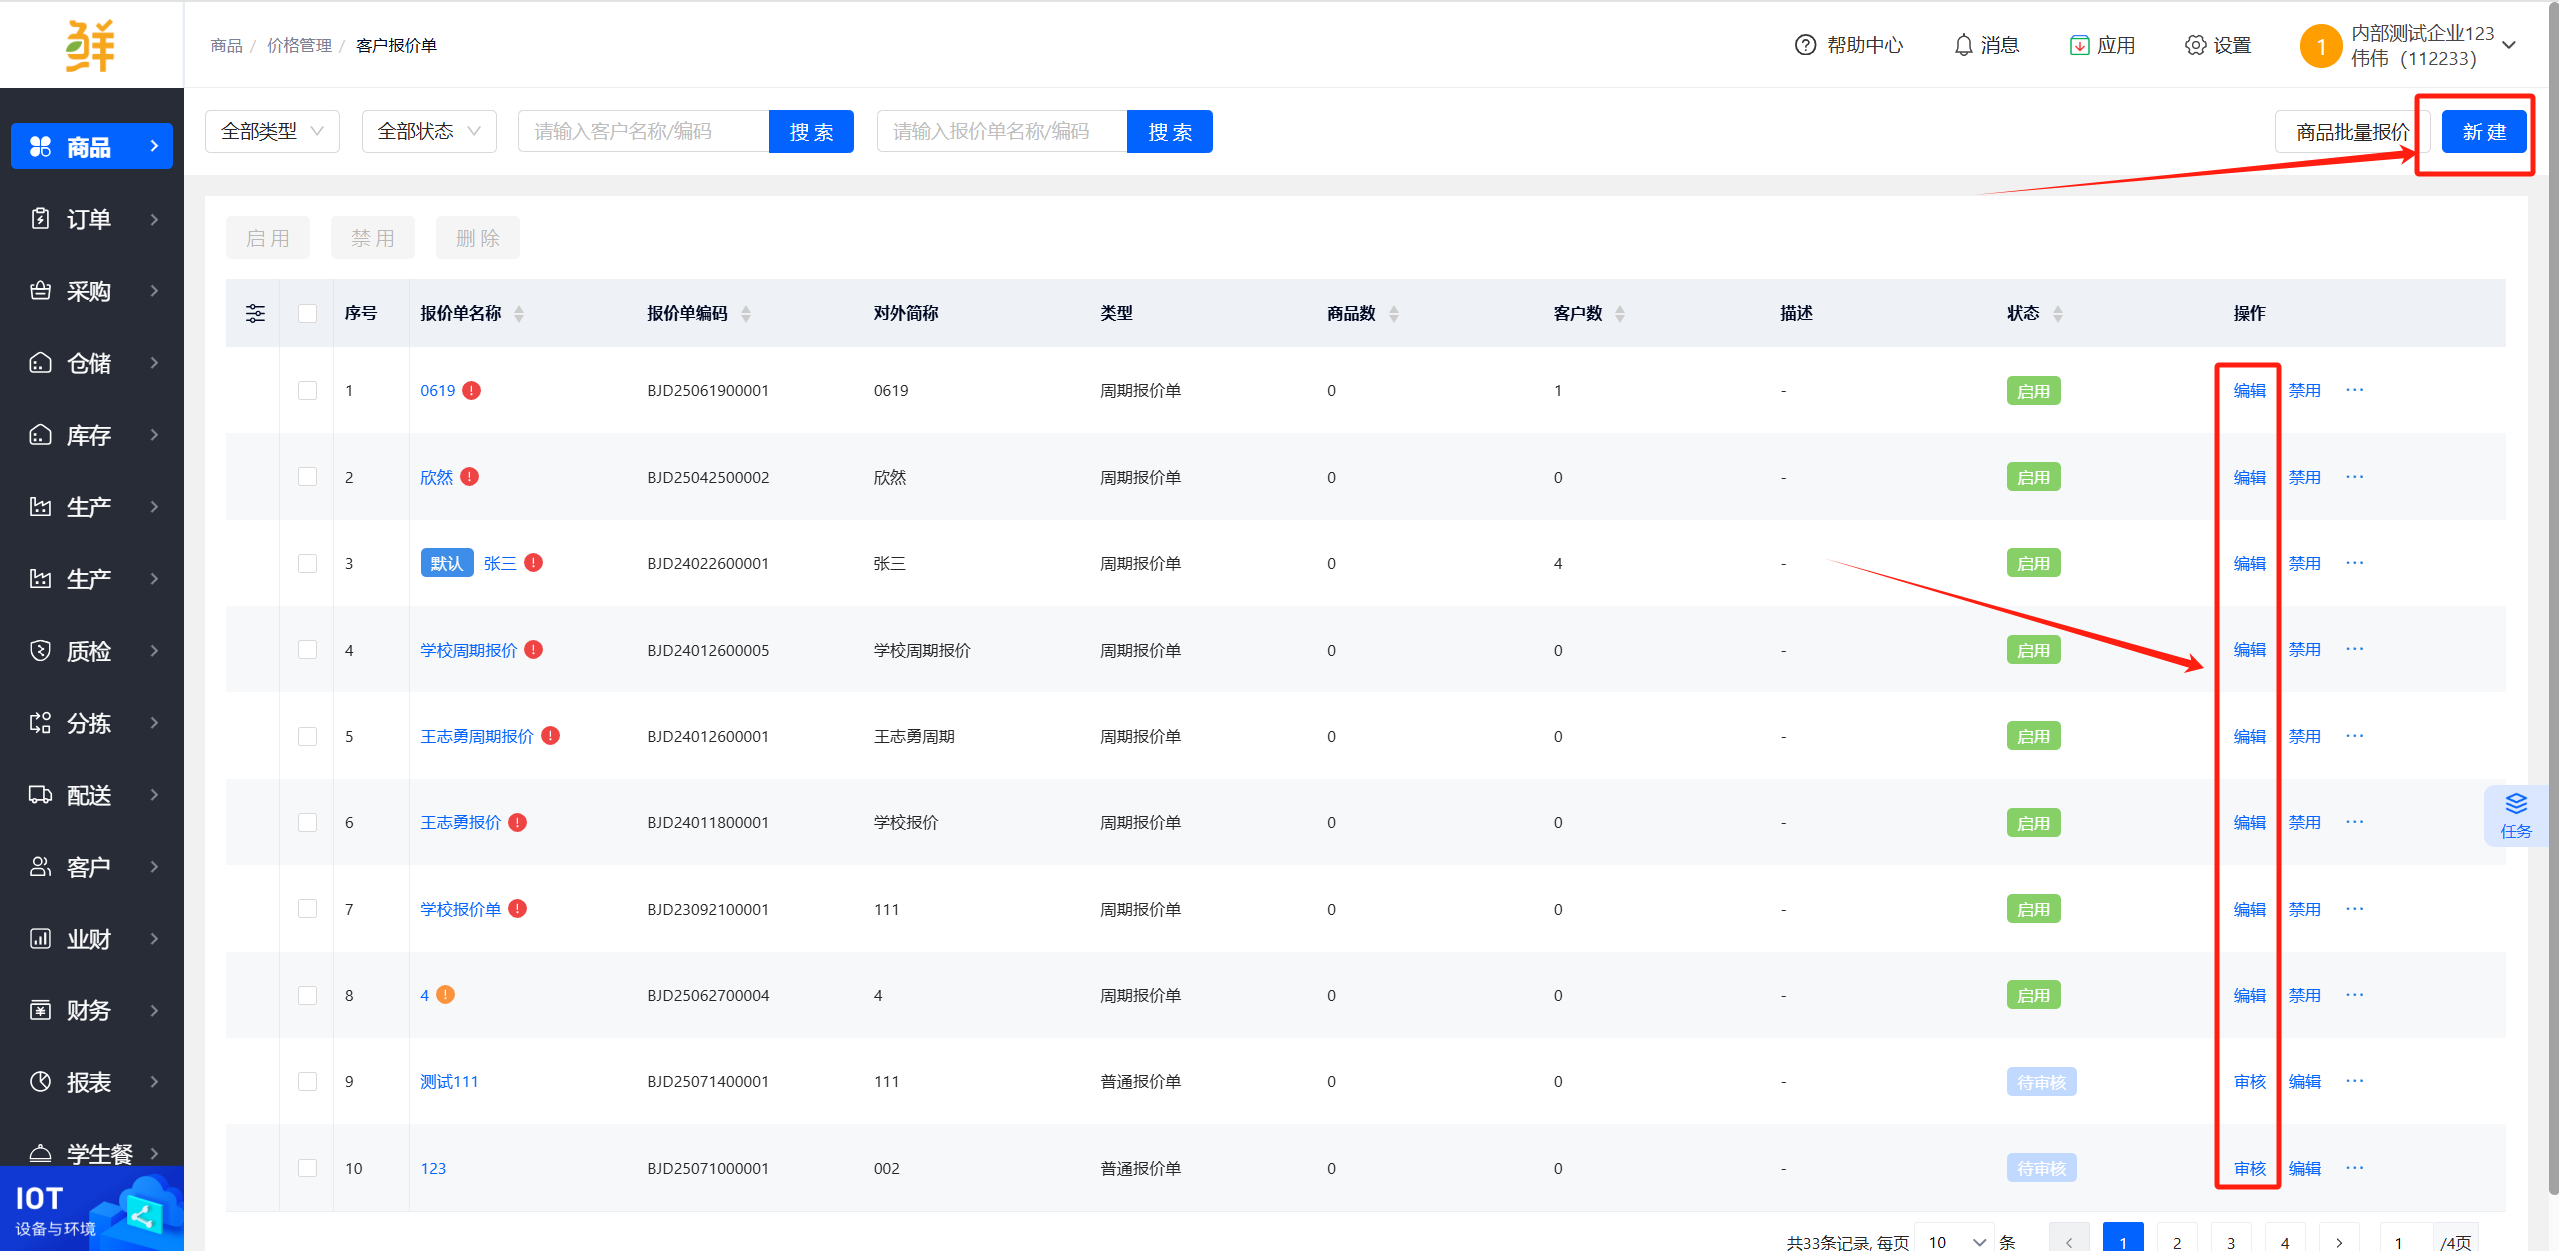
Task: Click 禁用 for row 欣然
Action: pos(2305,477)
